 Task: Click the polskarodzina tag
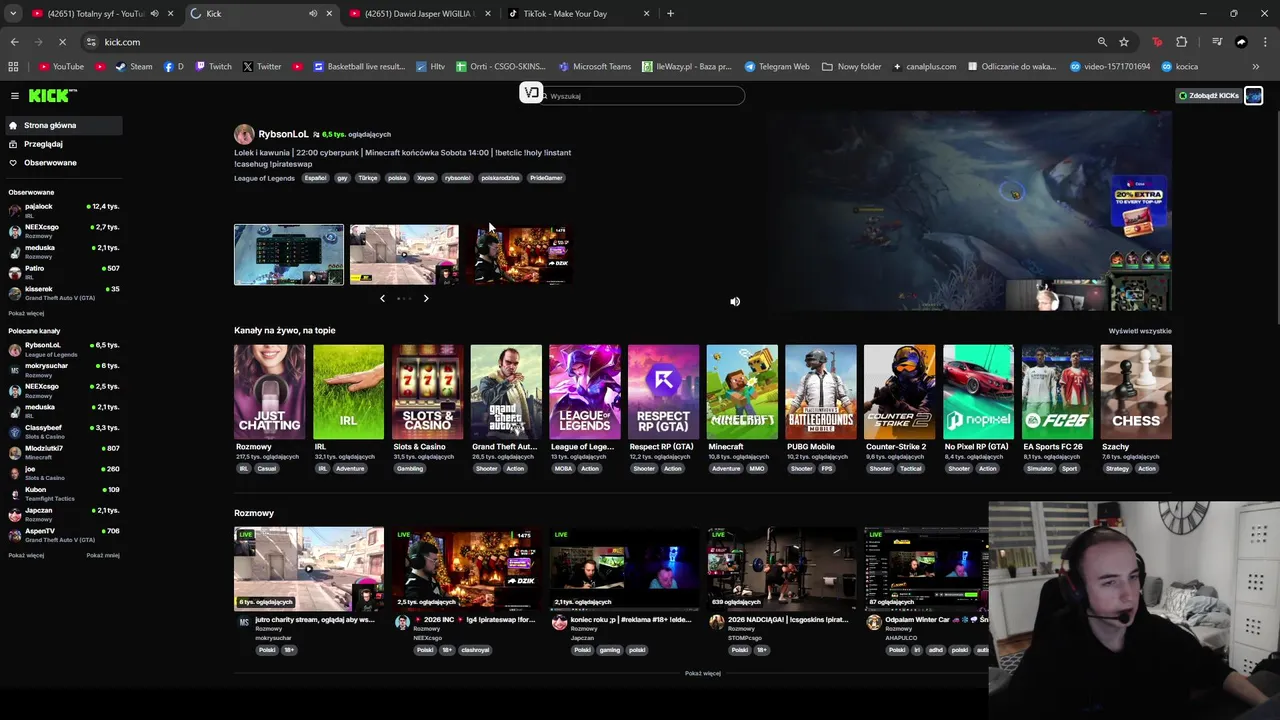pos(500,178)
